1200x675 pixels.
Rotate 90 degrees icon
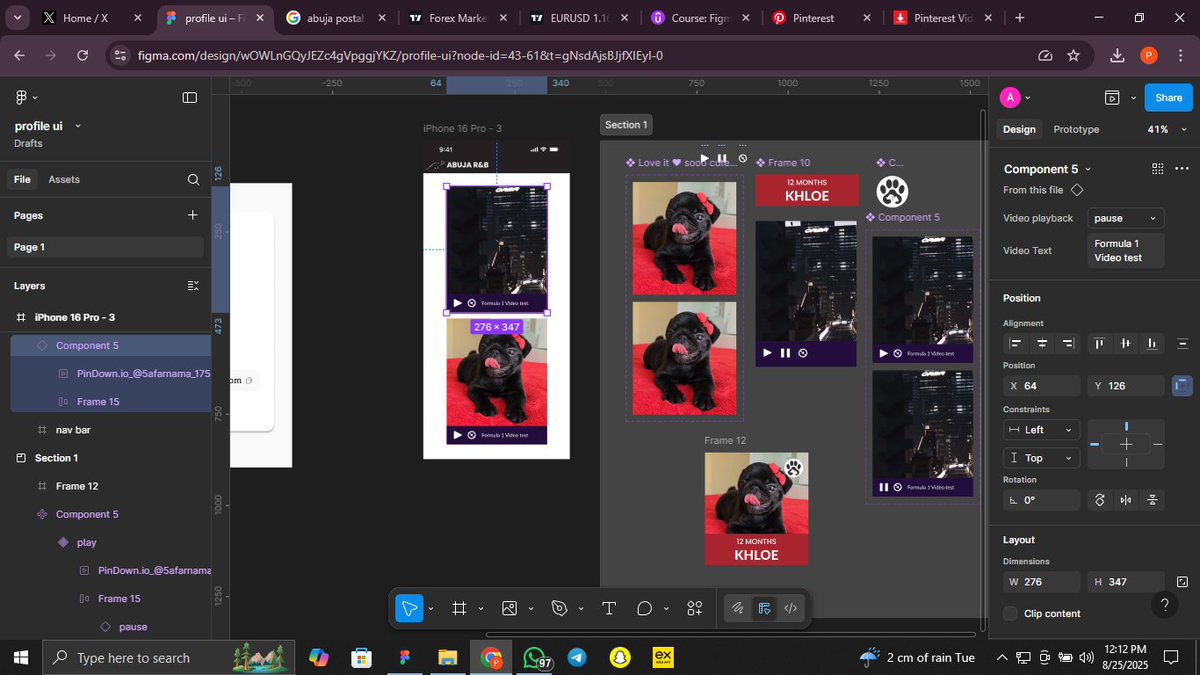point(1100,500)
